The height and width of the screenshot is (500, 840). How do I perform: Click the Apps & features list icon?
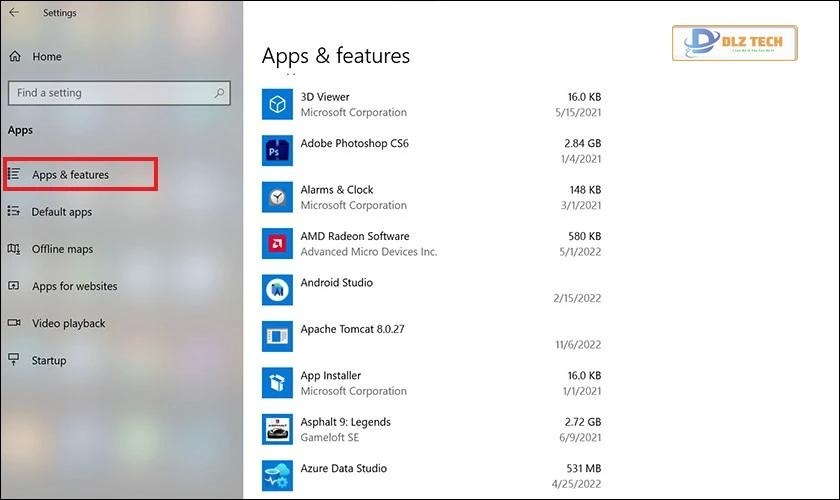coord(14,174)
